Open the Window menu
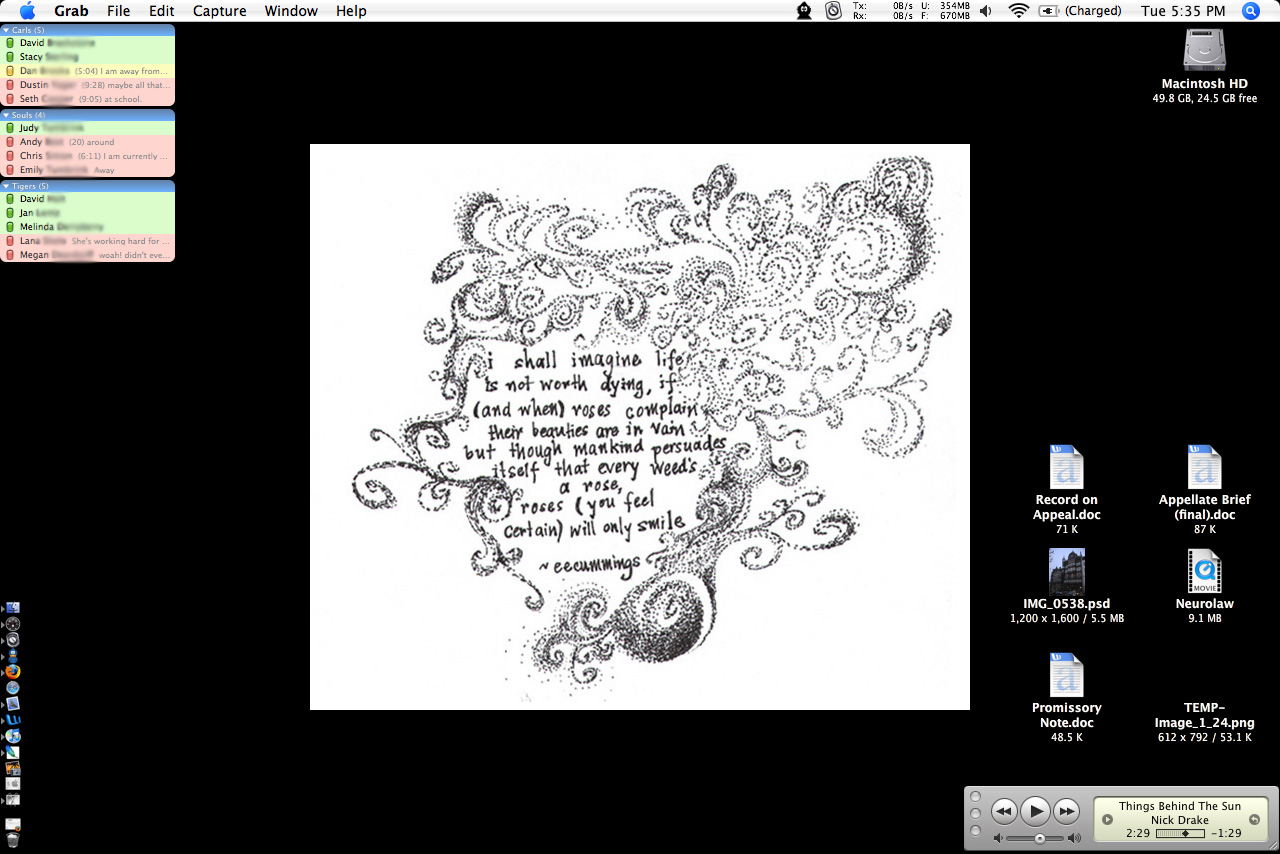 (291, 11)
